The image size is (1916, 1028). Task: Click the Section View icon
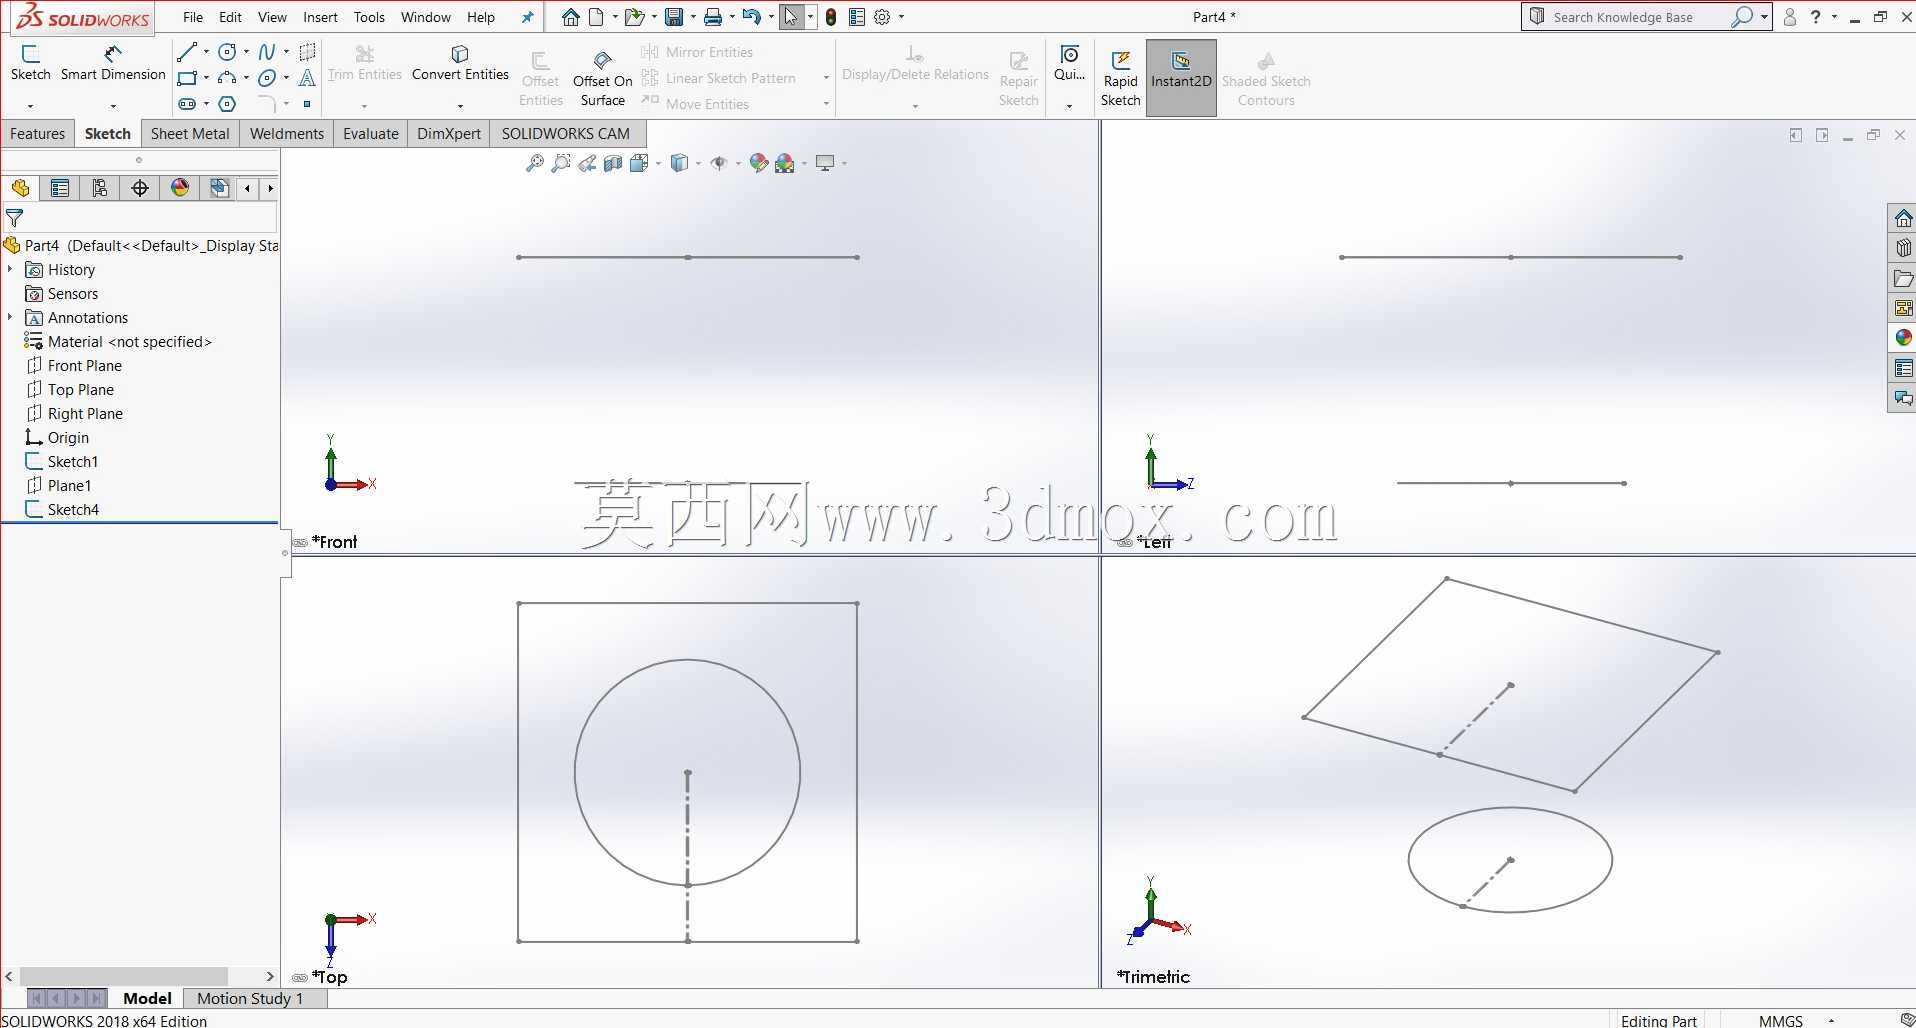coord(613,163)
